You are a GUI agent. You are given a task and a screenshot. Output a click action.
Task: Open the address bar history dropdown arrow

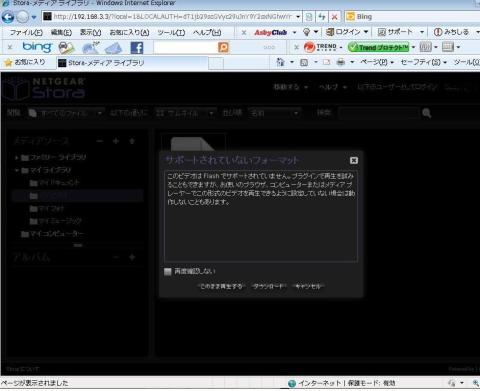(298, 17)
